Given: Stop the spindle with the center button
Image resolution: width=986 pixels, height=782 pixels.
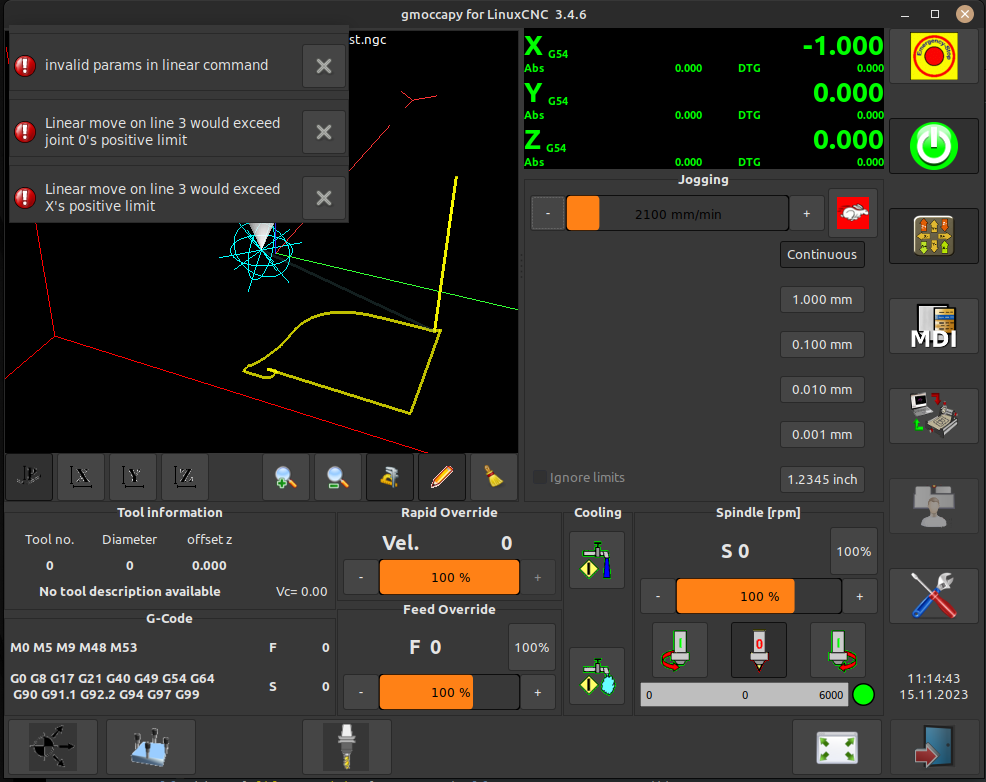Looking at the screenshot, I should point(758,649).
